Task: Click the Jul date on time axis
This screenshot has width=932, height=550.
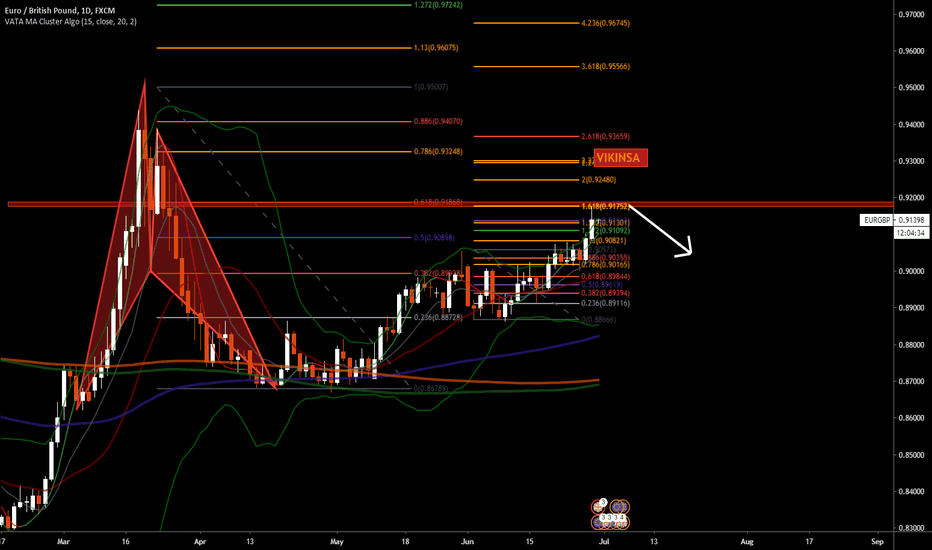Action: [x=604, y=542]
